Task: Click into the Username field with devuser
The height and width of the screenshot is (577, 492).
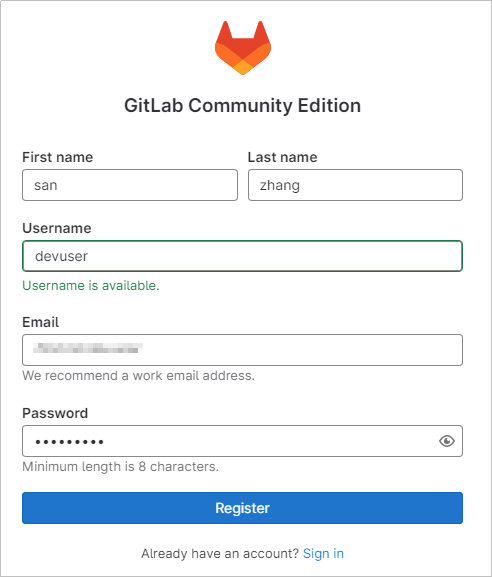Action: coord(243,256)
